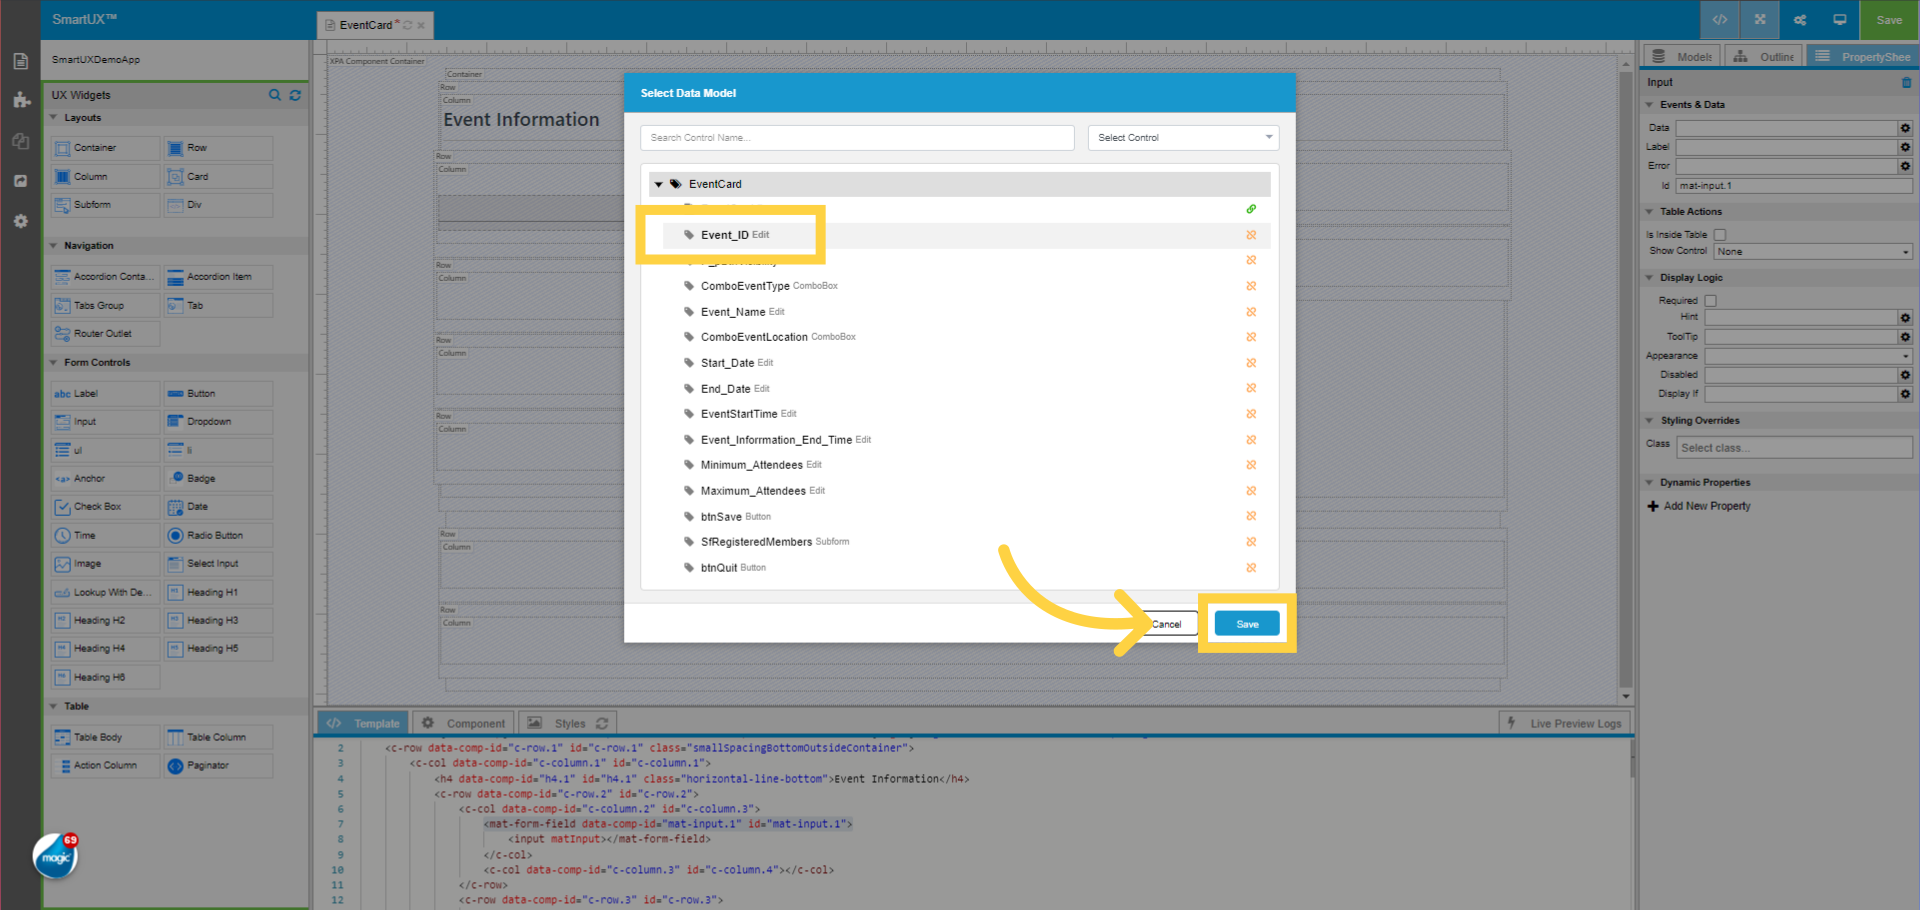Click the trash icon to delete the Input control
This screenshot has width=1920, height=910.
coord(1905,83)
